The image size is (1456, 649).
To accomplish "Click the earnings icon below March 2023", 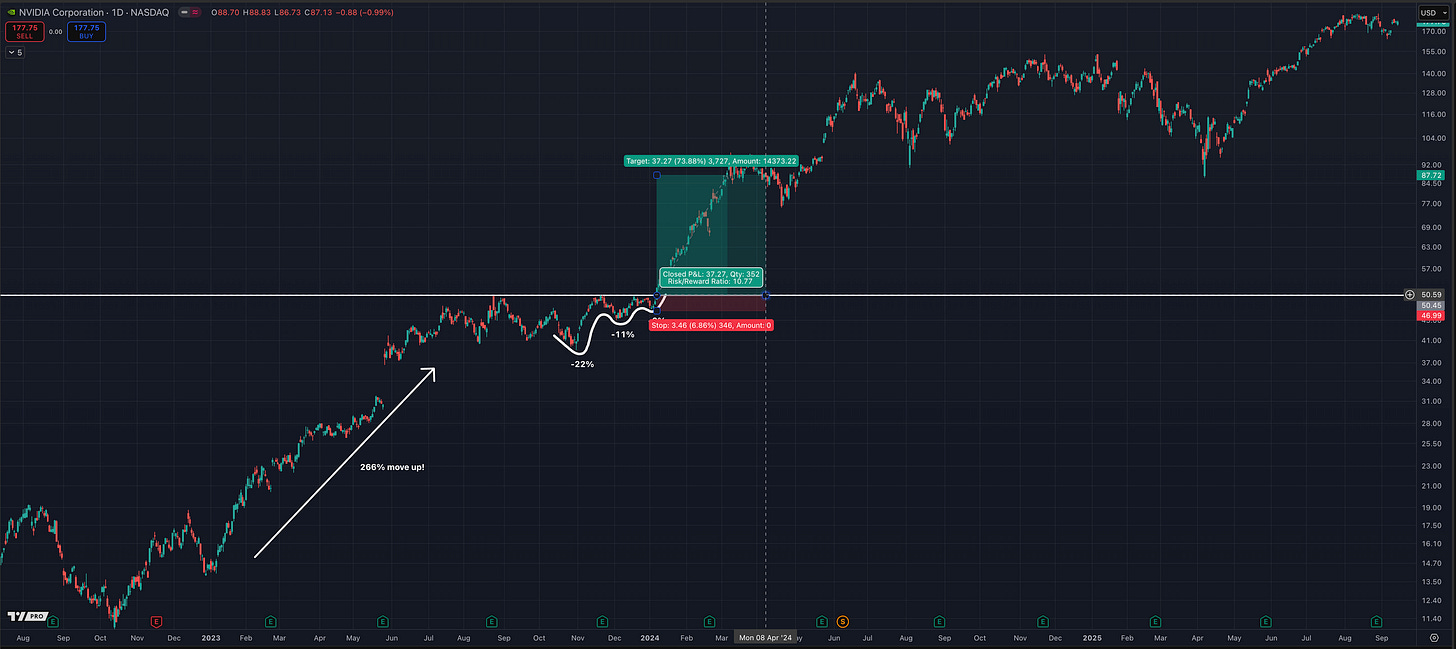I will pyautogui.click(x=269, y=621).
